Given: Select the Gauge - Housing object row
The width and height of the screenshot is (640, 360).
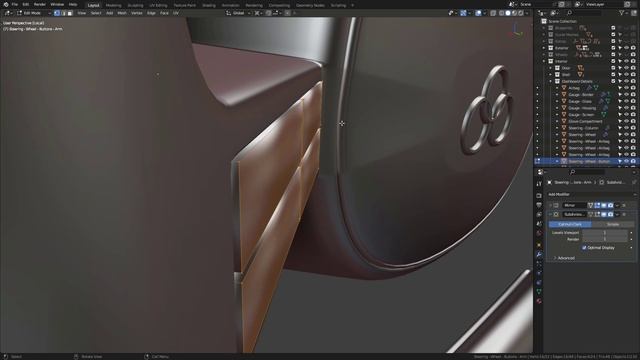Looking at the screenshot, I should [582, 108].
